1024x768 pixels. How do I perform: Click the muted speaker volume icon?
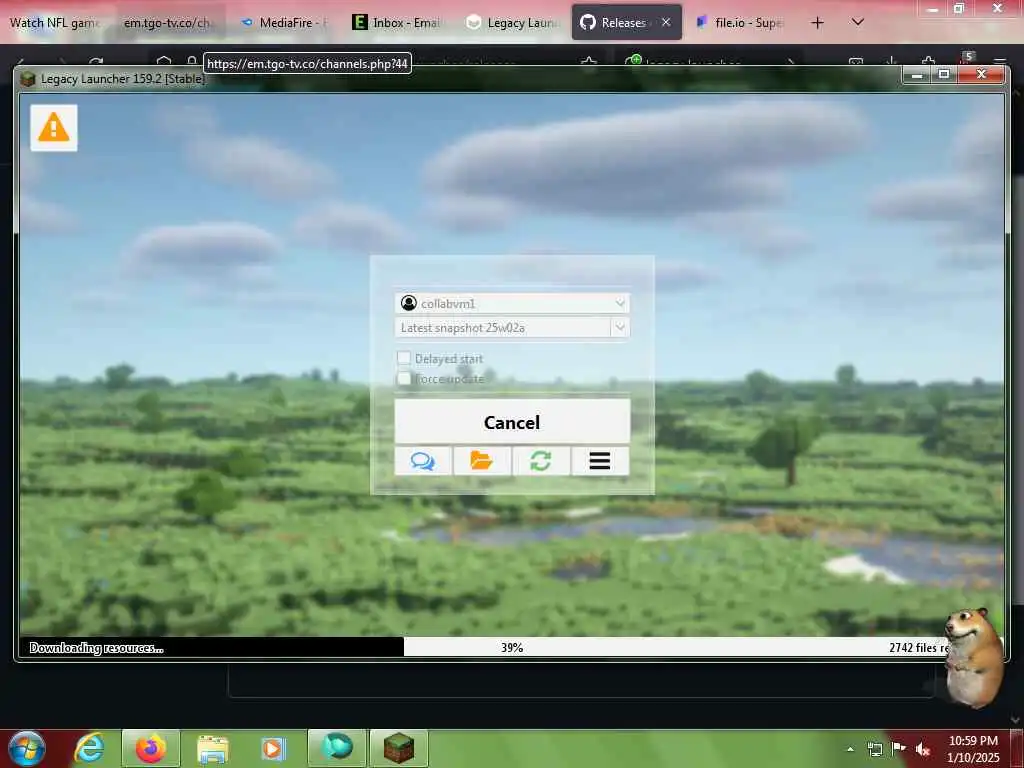click(x=923, y=749)
